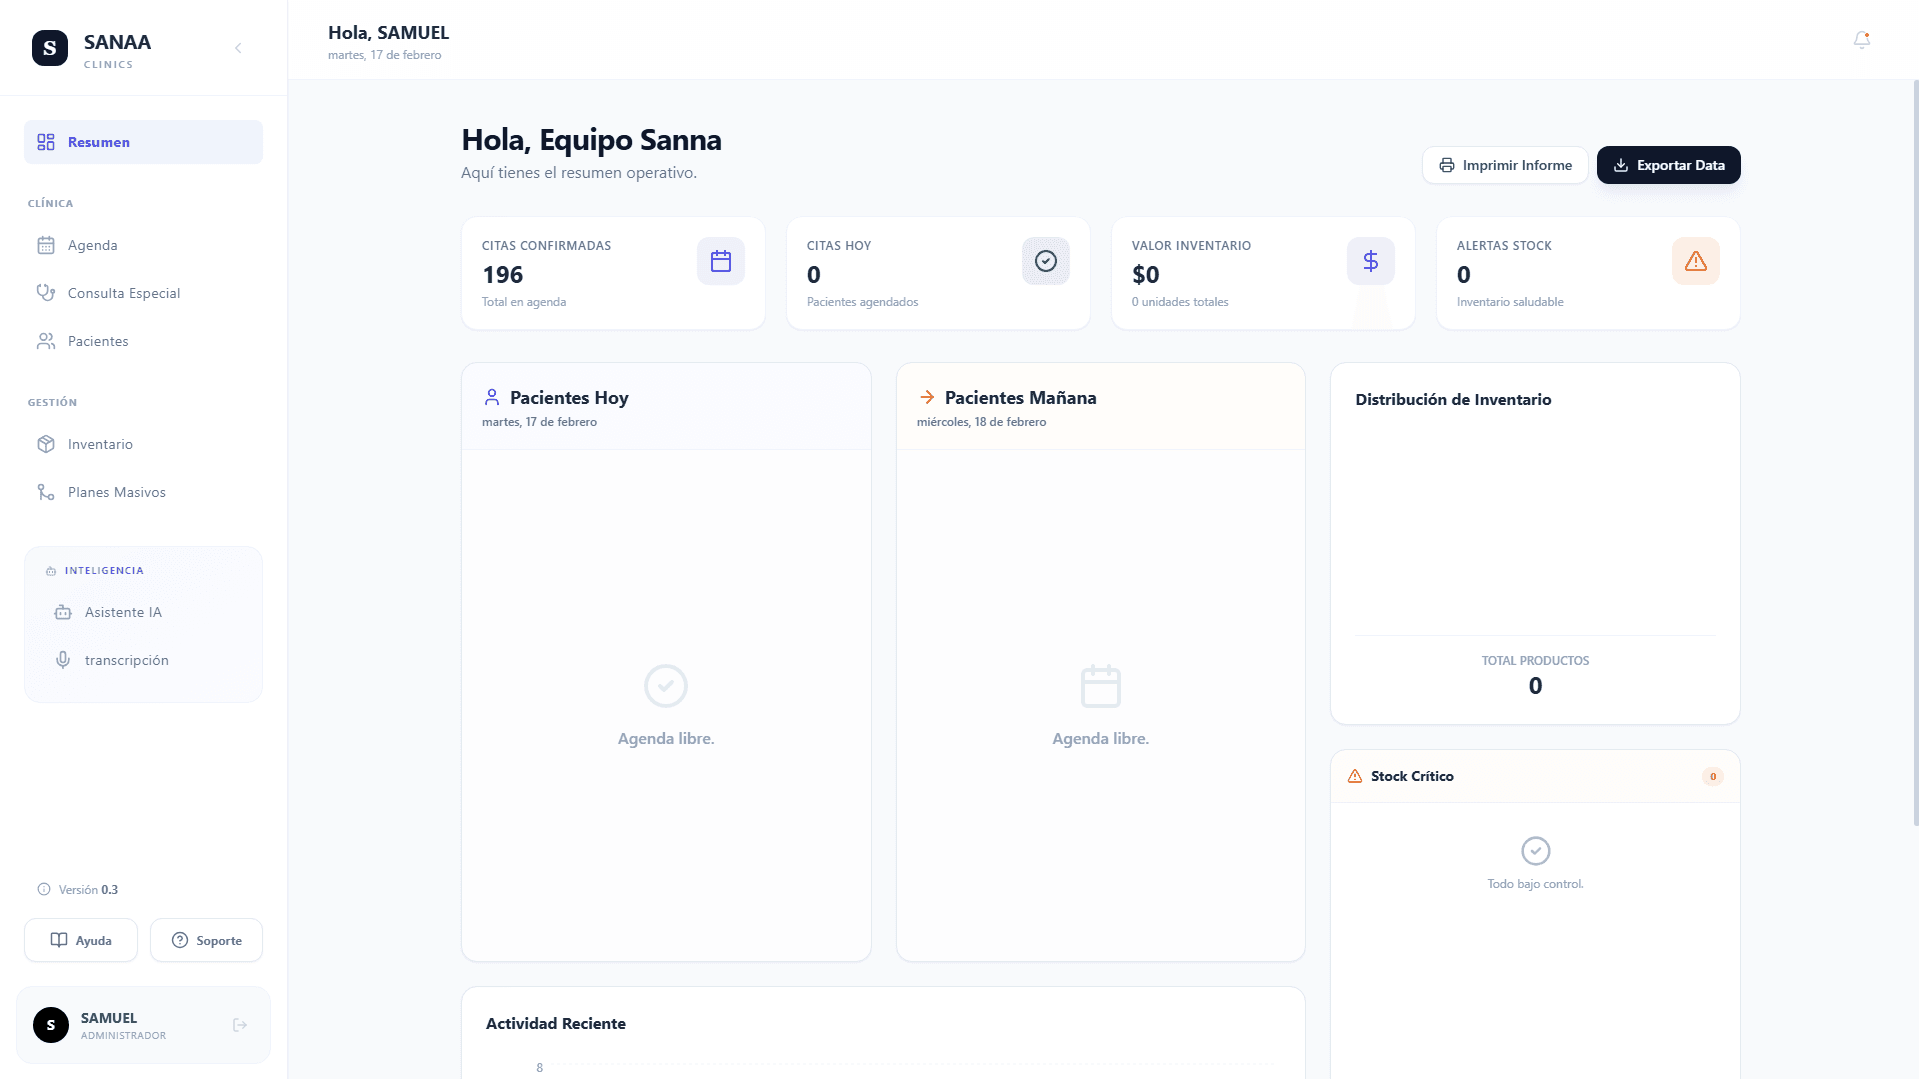Collapse the sidebar with the chevron
The image size is (1919, 1079).
pyautogui.click(x=238, y=48)
